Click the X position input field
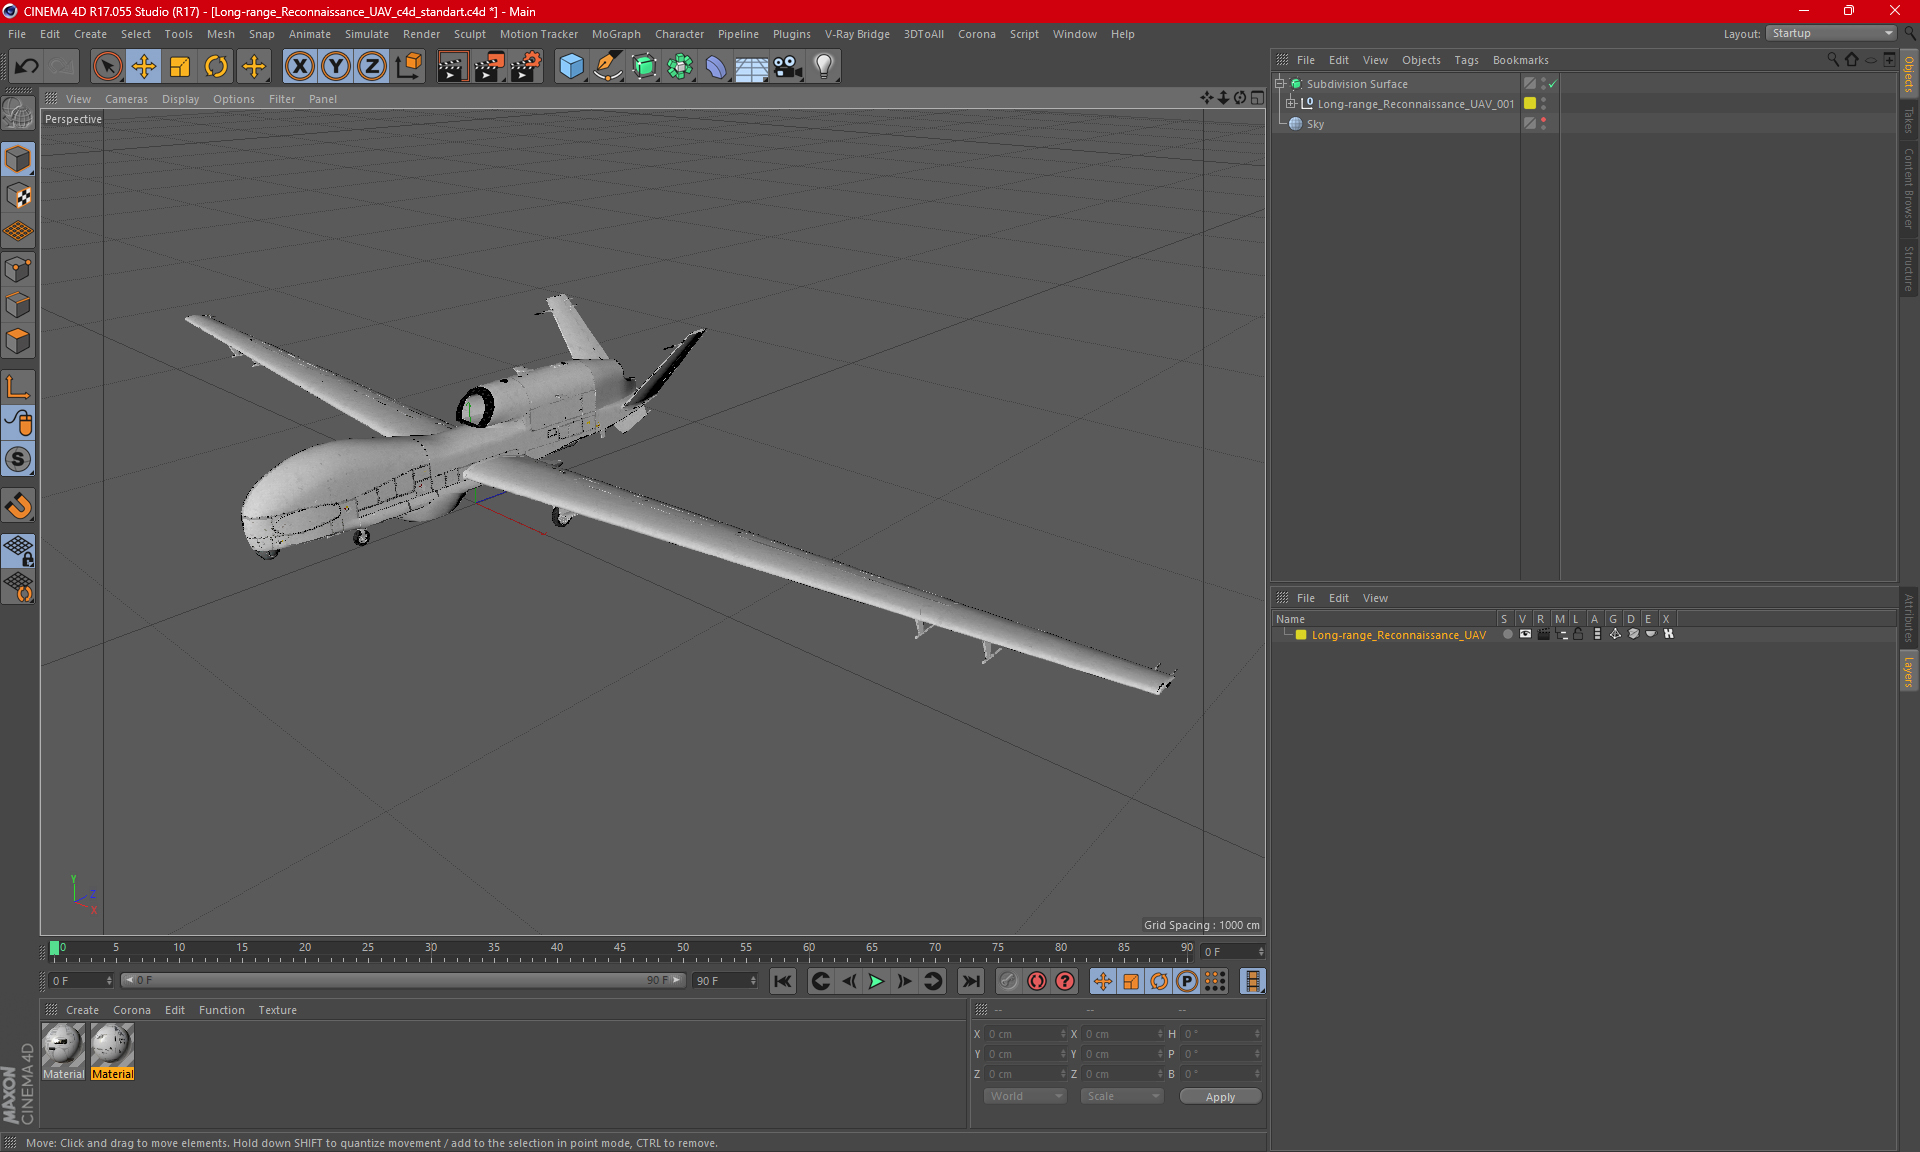This screenshot has height=1152, width=1920. (1026, 1034)
